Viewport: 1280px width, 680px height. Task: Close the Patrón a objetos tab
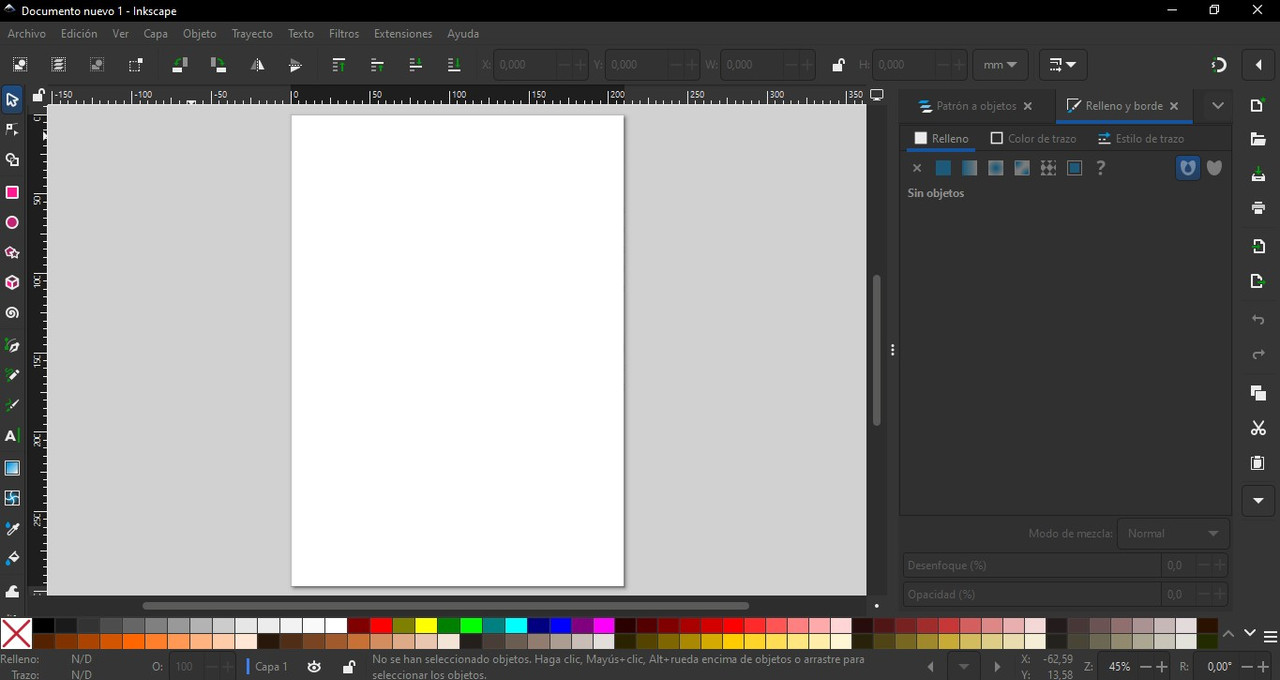tap(1027, 106)
